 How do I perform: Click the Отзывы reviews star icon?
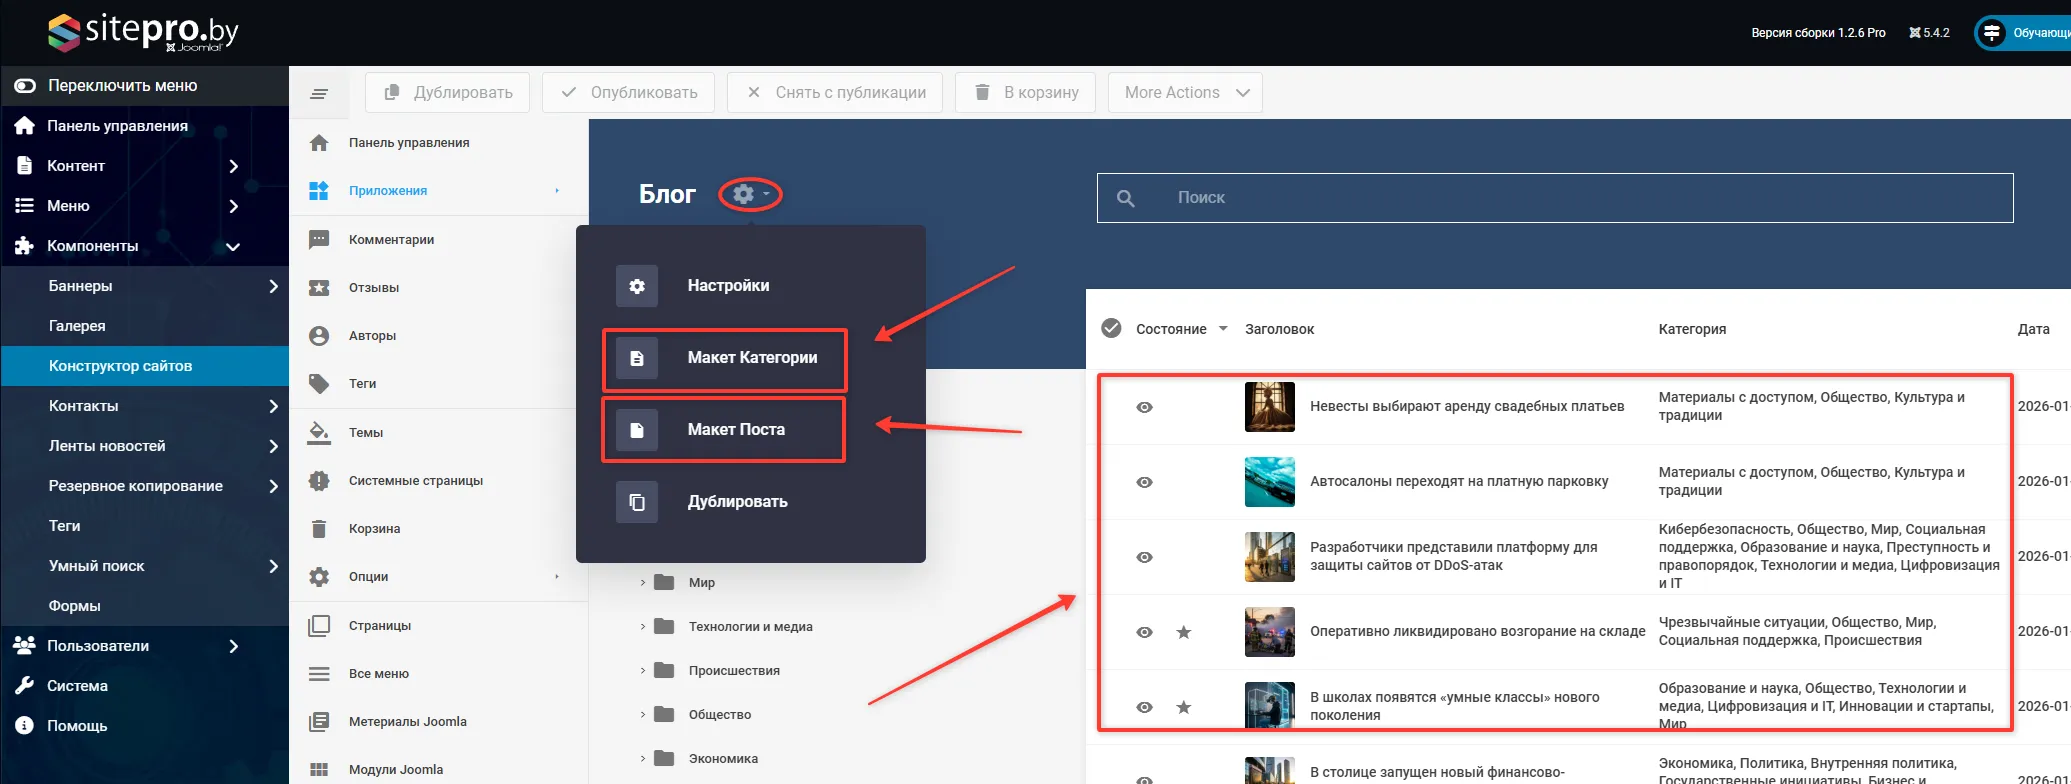coord(319,288)
